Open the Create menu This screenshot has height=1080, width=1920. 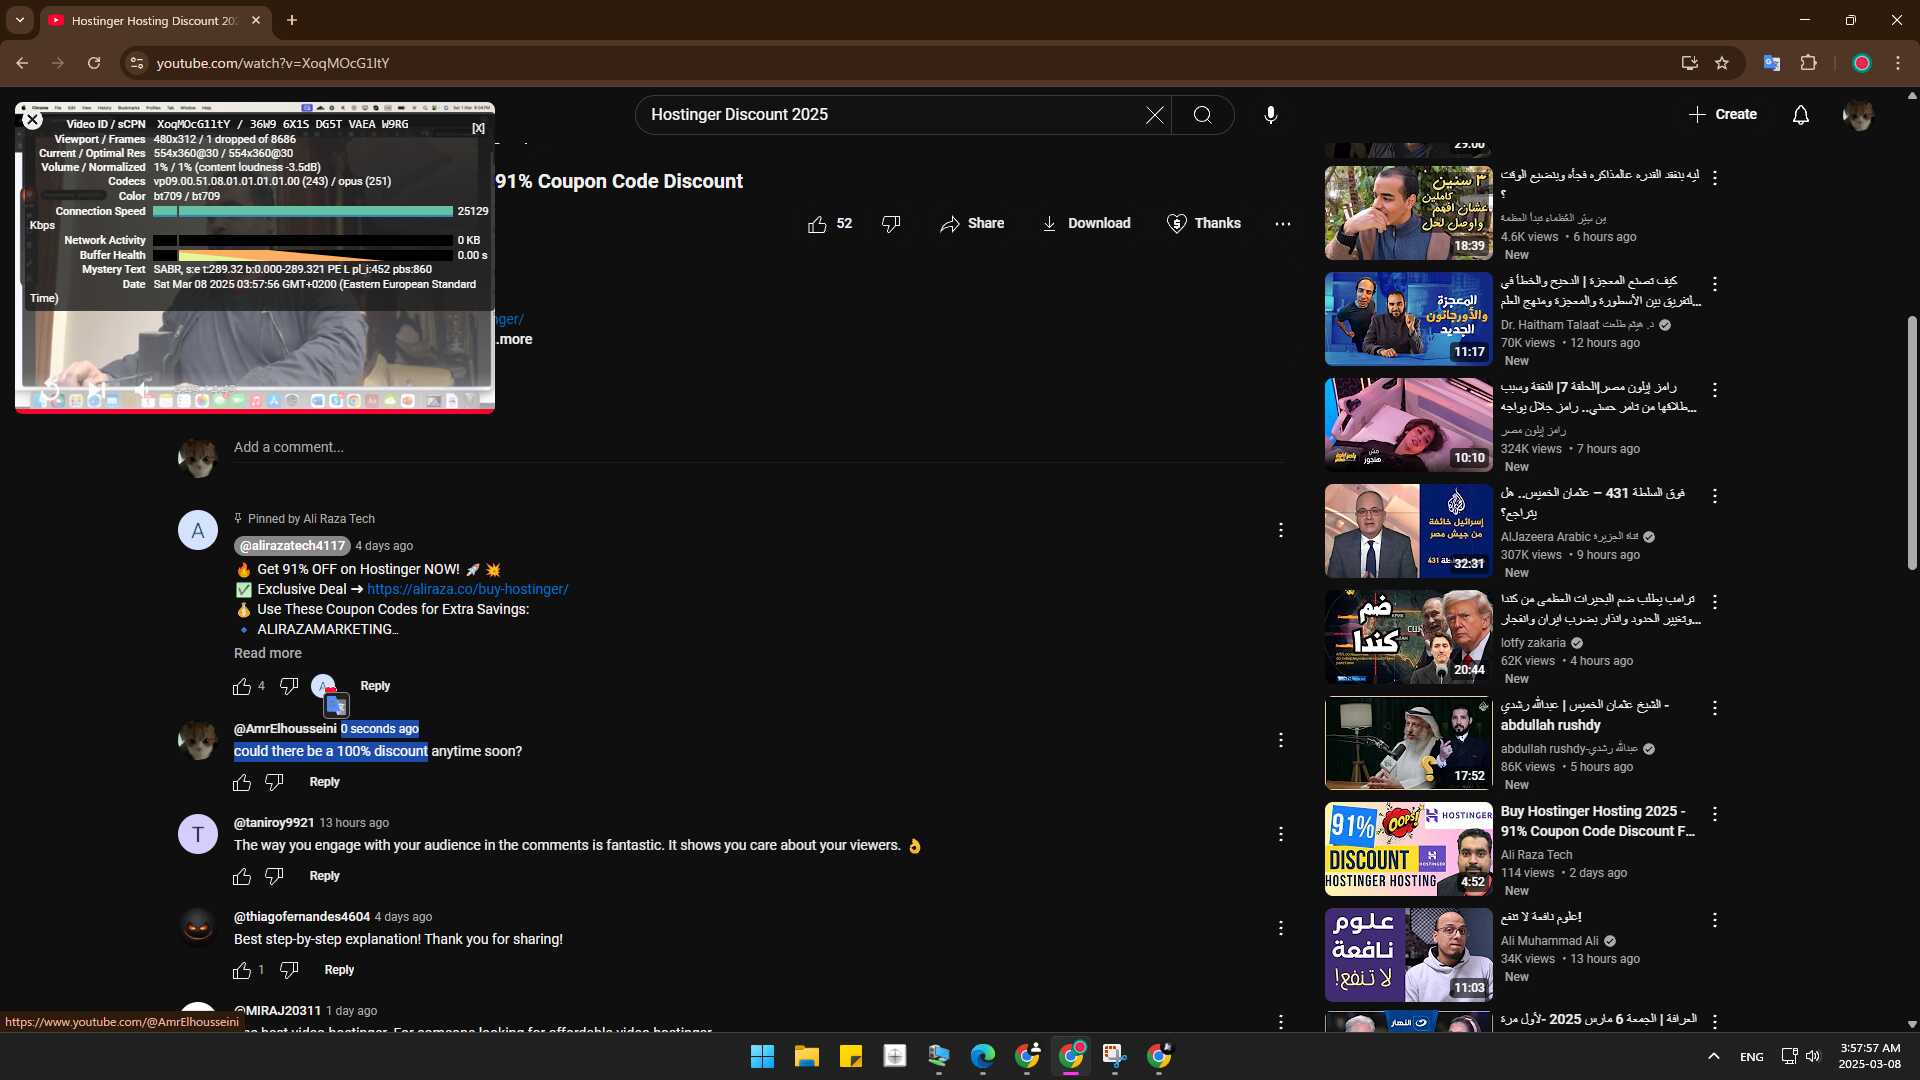coord(1723,115)
